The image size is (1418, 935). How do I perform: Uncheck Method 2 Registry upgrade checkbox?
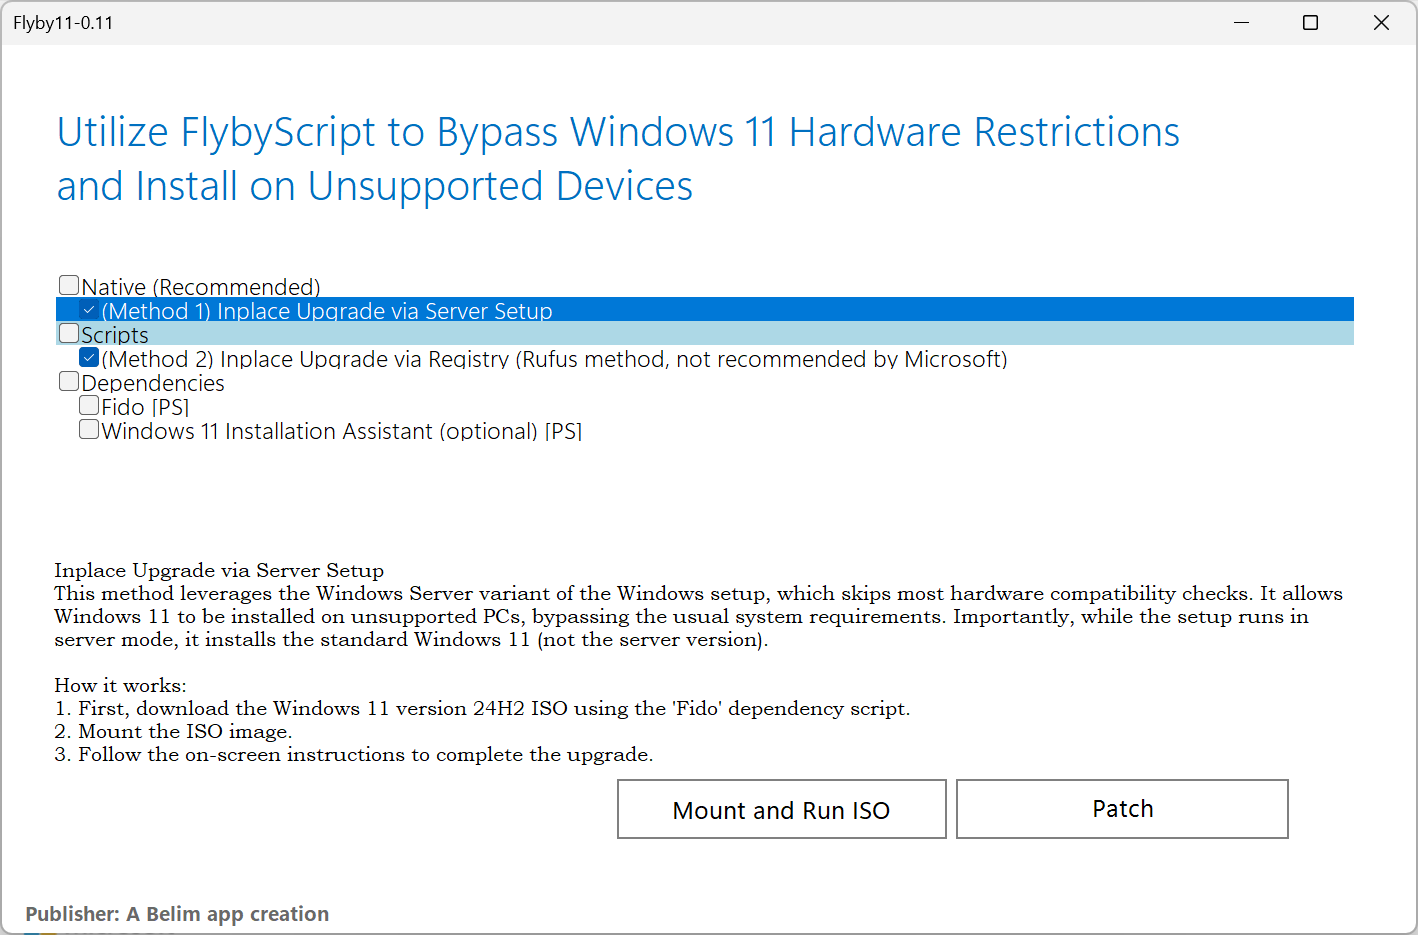pyautogui.click(x=89, y=358)
